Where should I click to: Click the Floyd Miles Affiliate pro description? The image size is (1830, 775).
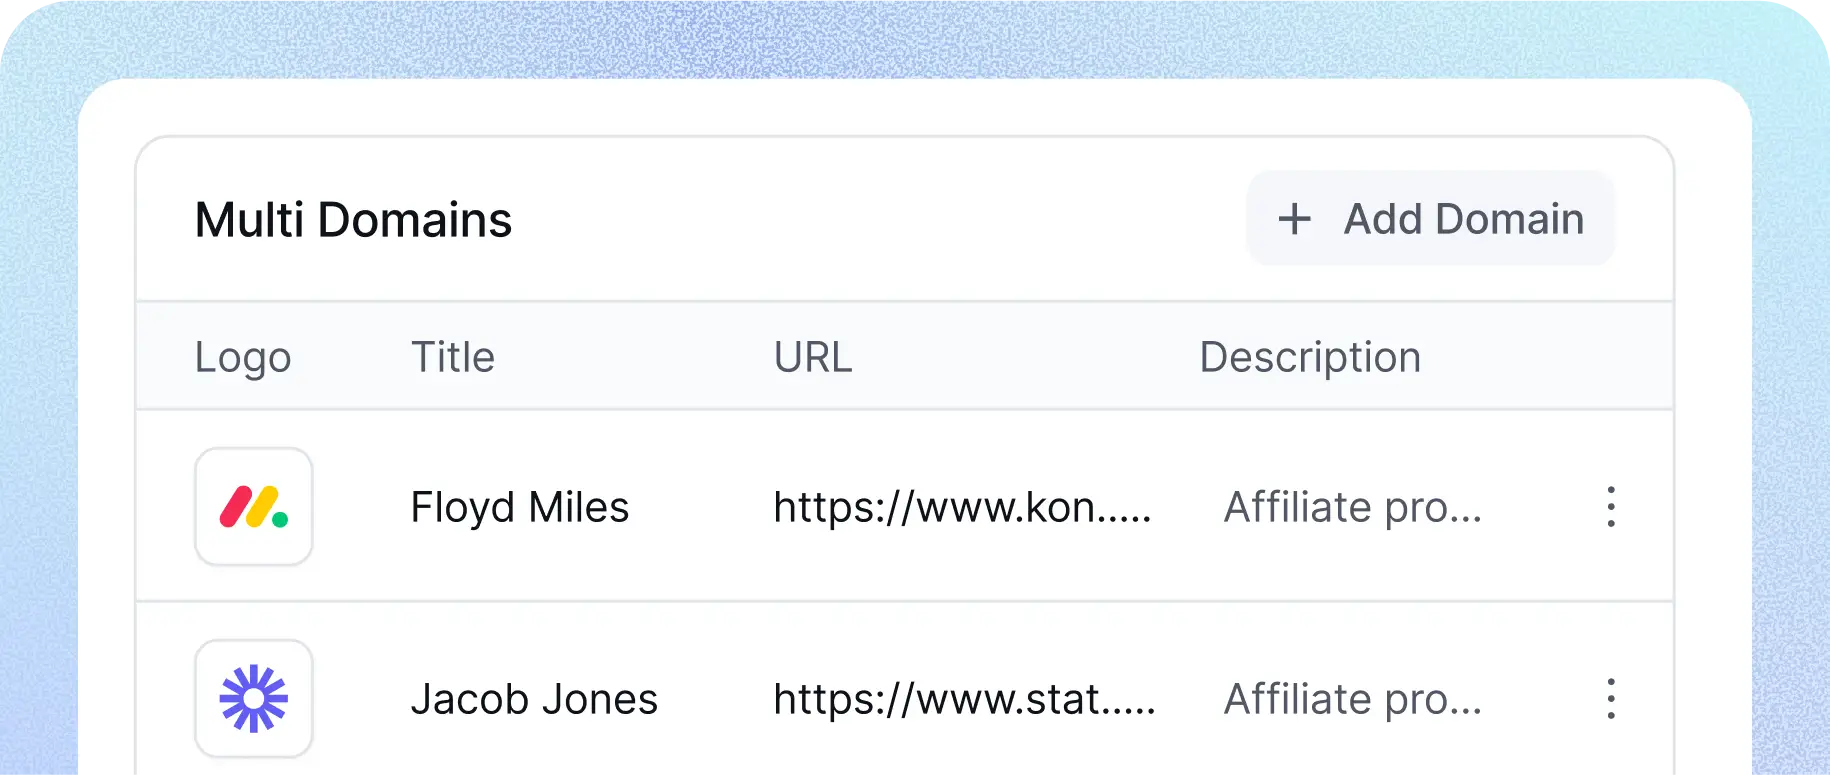click(1352, 507)
